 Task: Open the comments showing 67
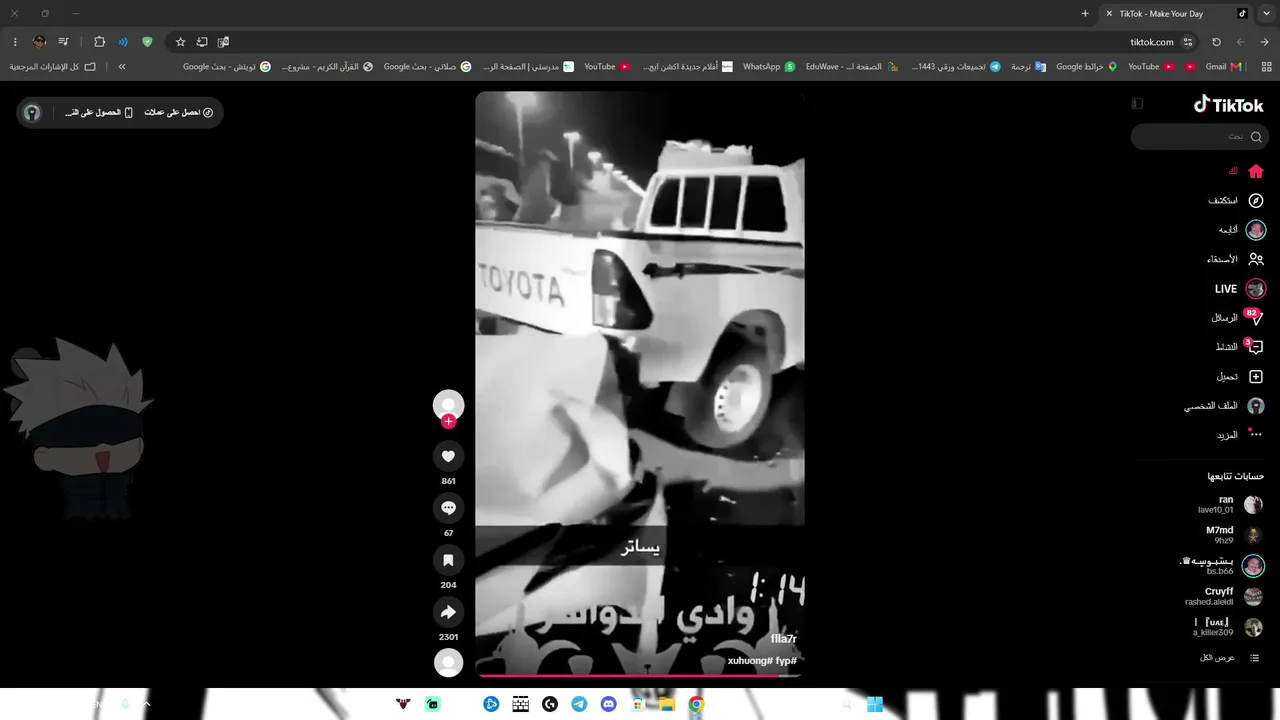(448, 508)
